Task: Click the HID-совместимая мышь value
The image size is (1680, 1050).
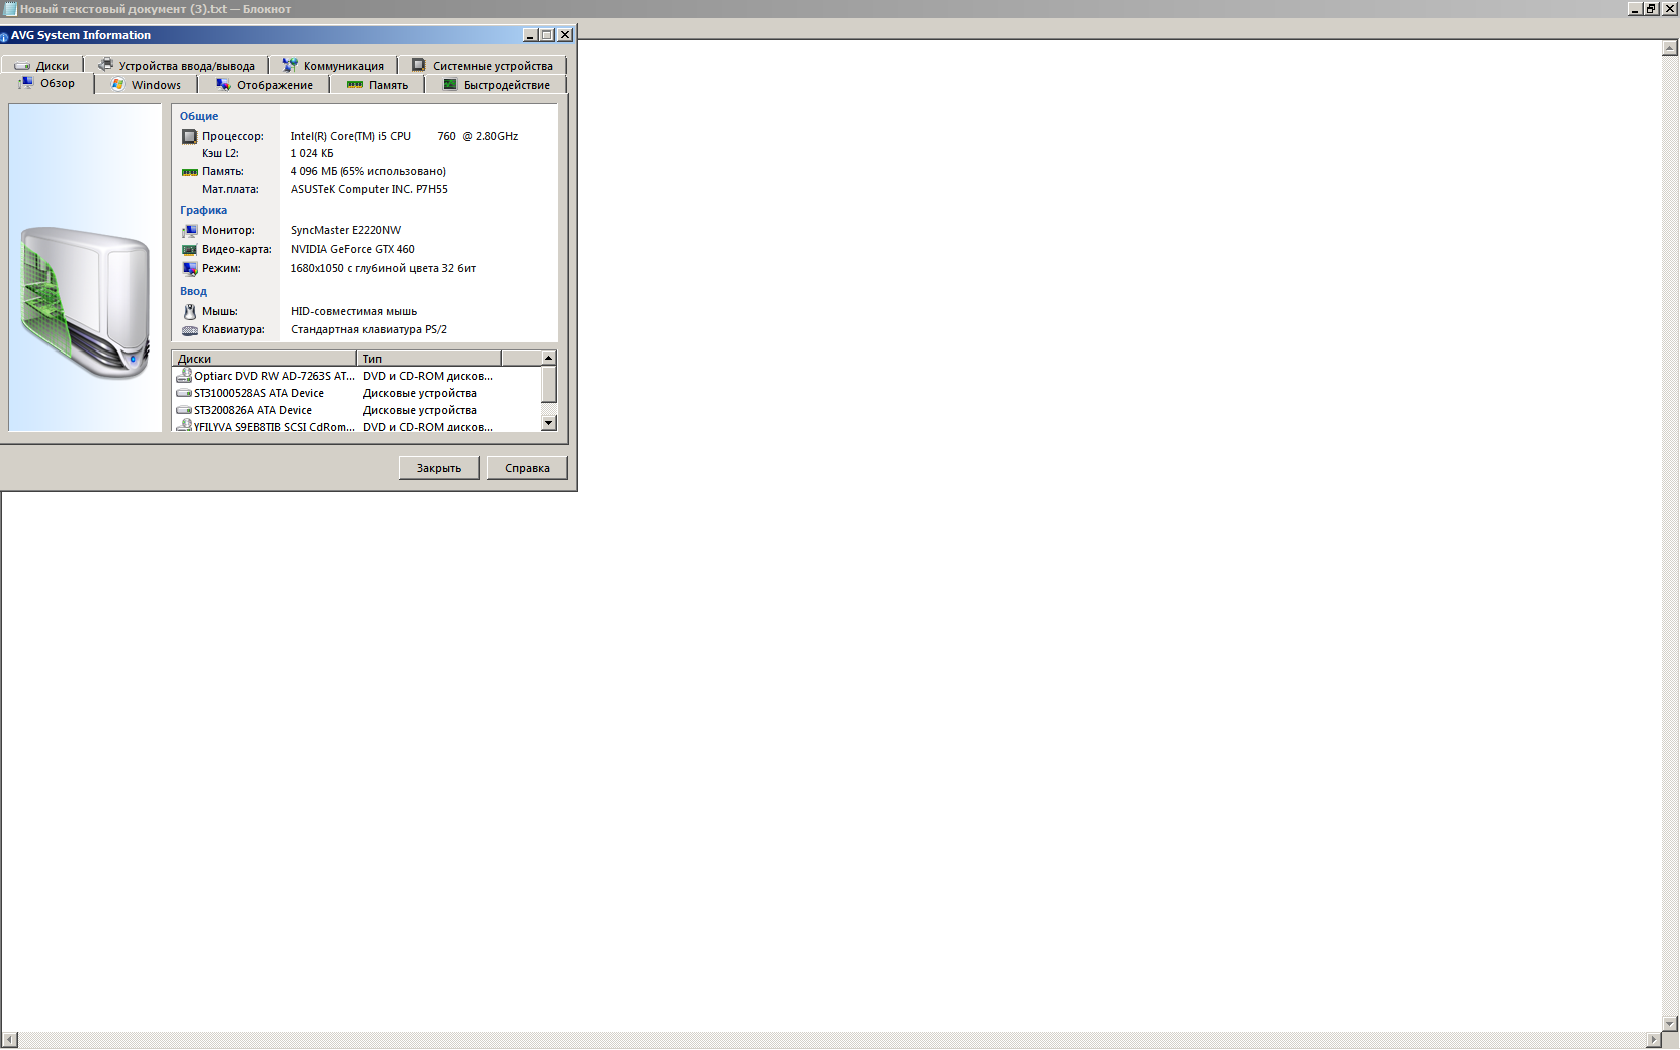Action: 354,311
